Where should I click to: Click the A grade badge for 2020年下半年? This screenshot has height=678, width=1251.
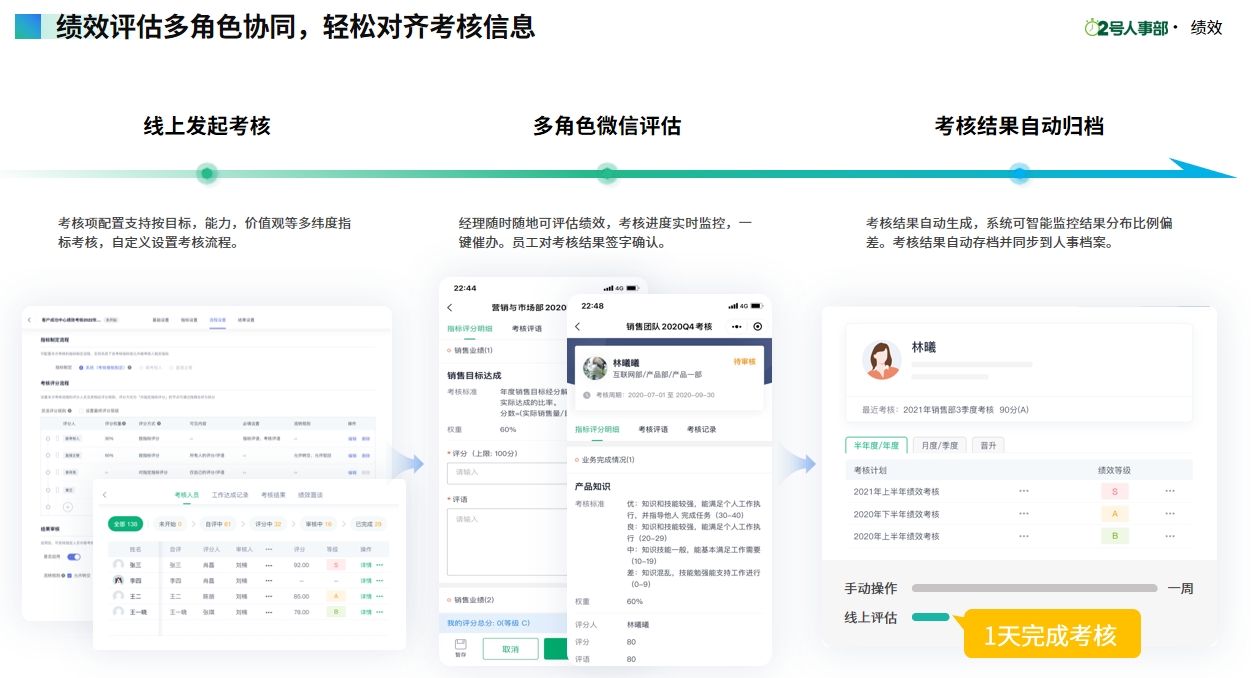(x=1114, y=514)
